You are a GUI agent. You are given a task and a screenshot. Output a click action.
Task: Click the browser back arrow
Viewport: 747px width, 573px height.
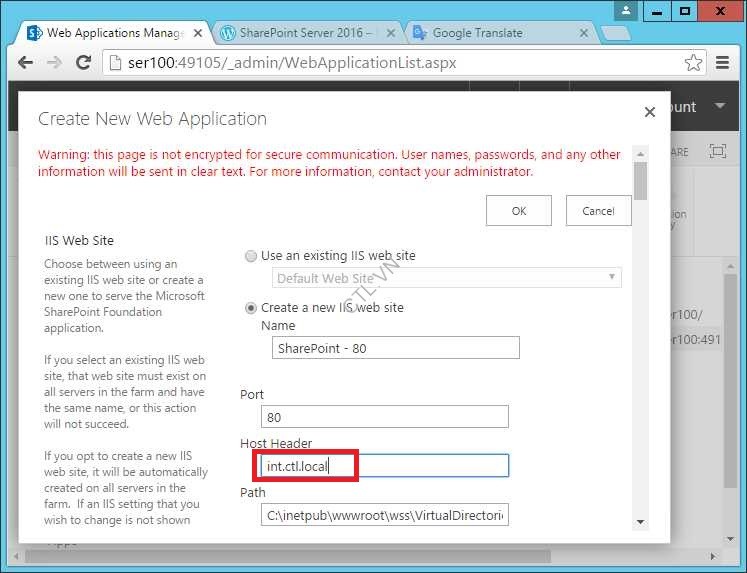25,63
